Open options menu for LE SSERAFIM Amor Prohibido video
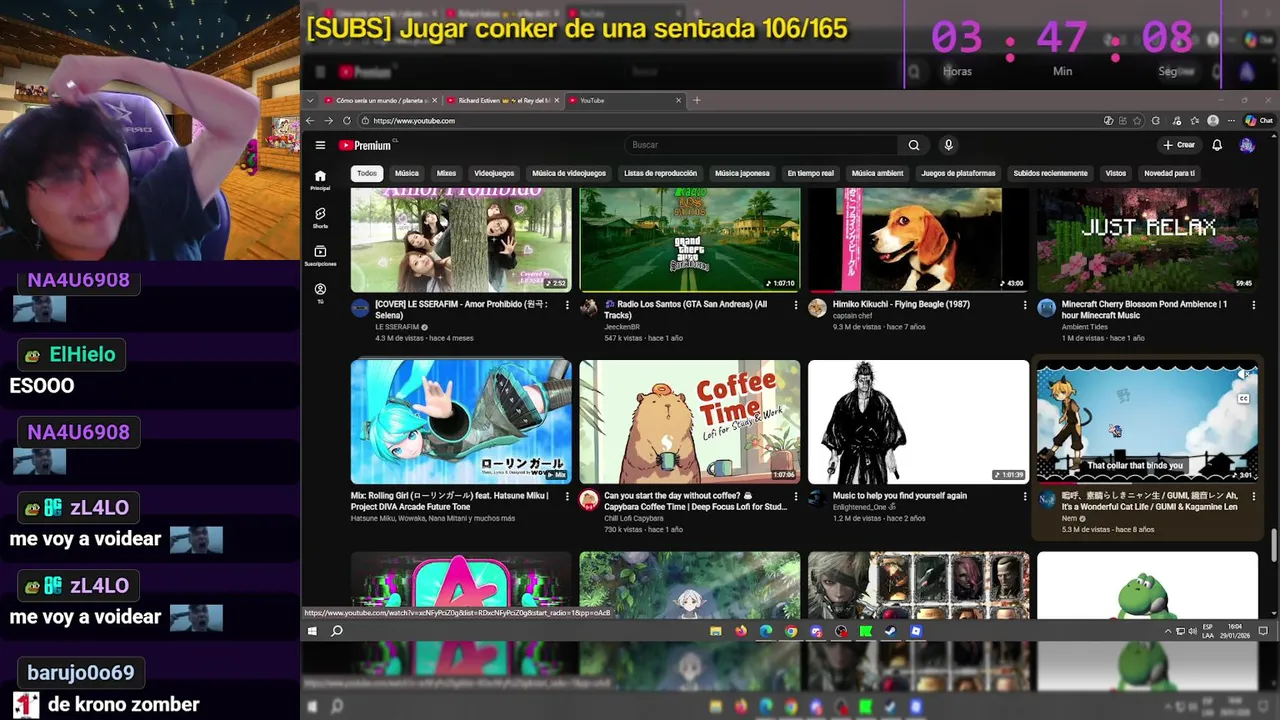The image size is (1280, 720). pos(567,305)
